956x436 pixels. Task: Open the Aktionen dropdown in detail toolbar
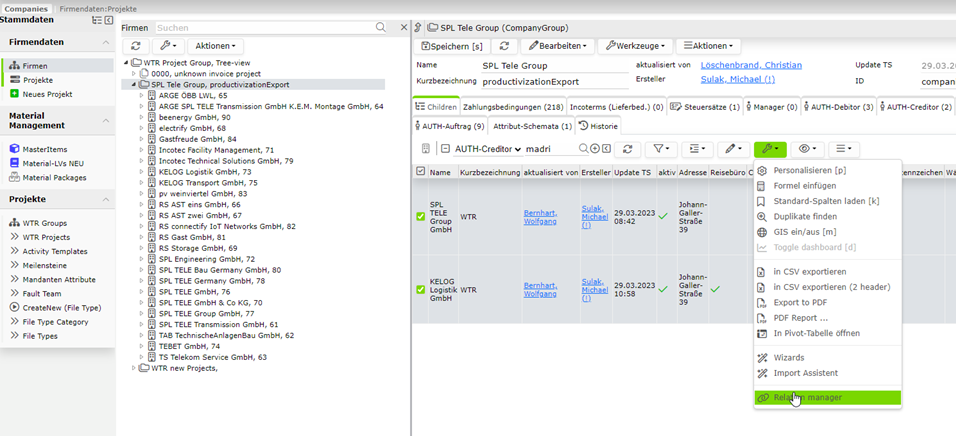pos(708,46)
